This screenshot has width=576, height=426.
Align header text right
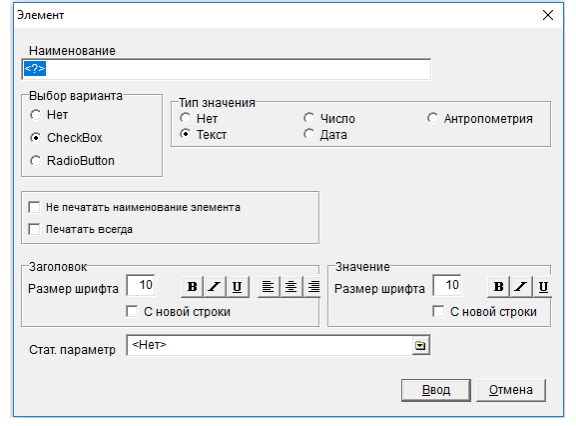click(x=312, y=287)
